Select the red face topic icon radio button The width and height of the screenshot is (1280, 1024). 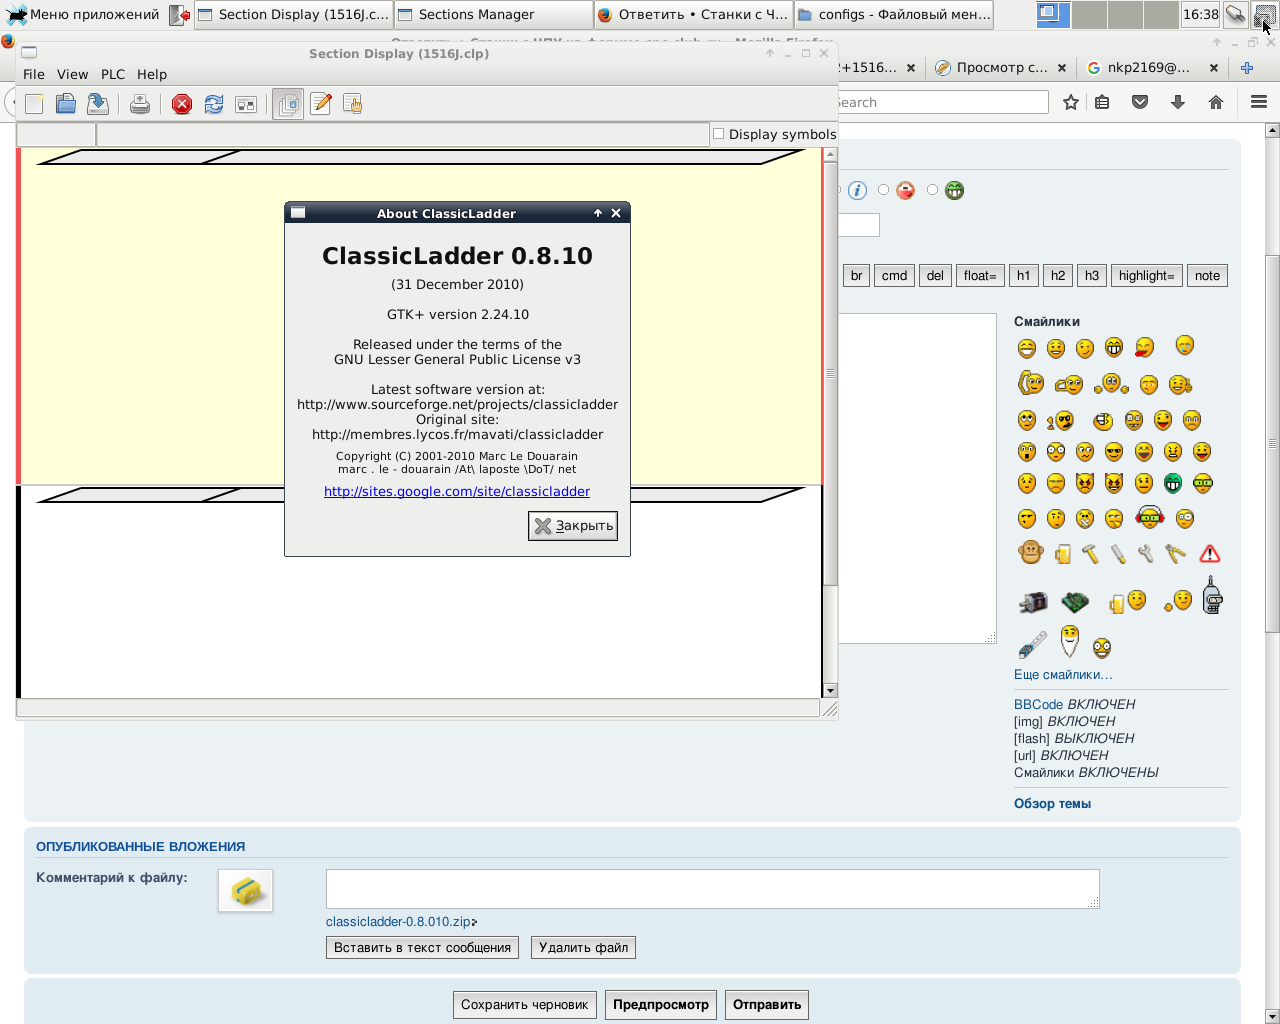(883, 190)
